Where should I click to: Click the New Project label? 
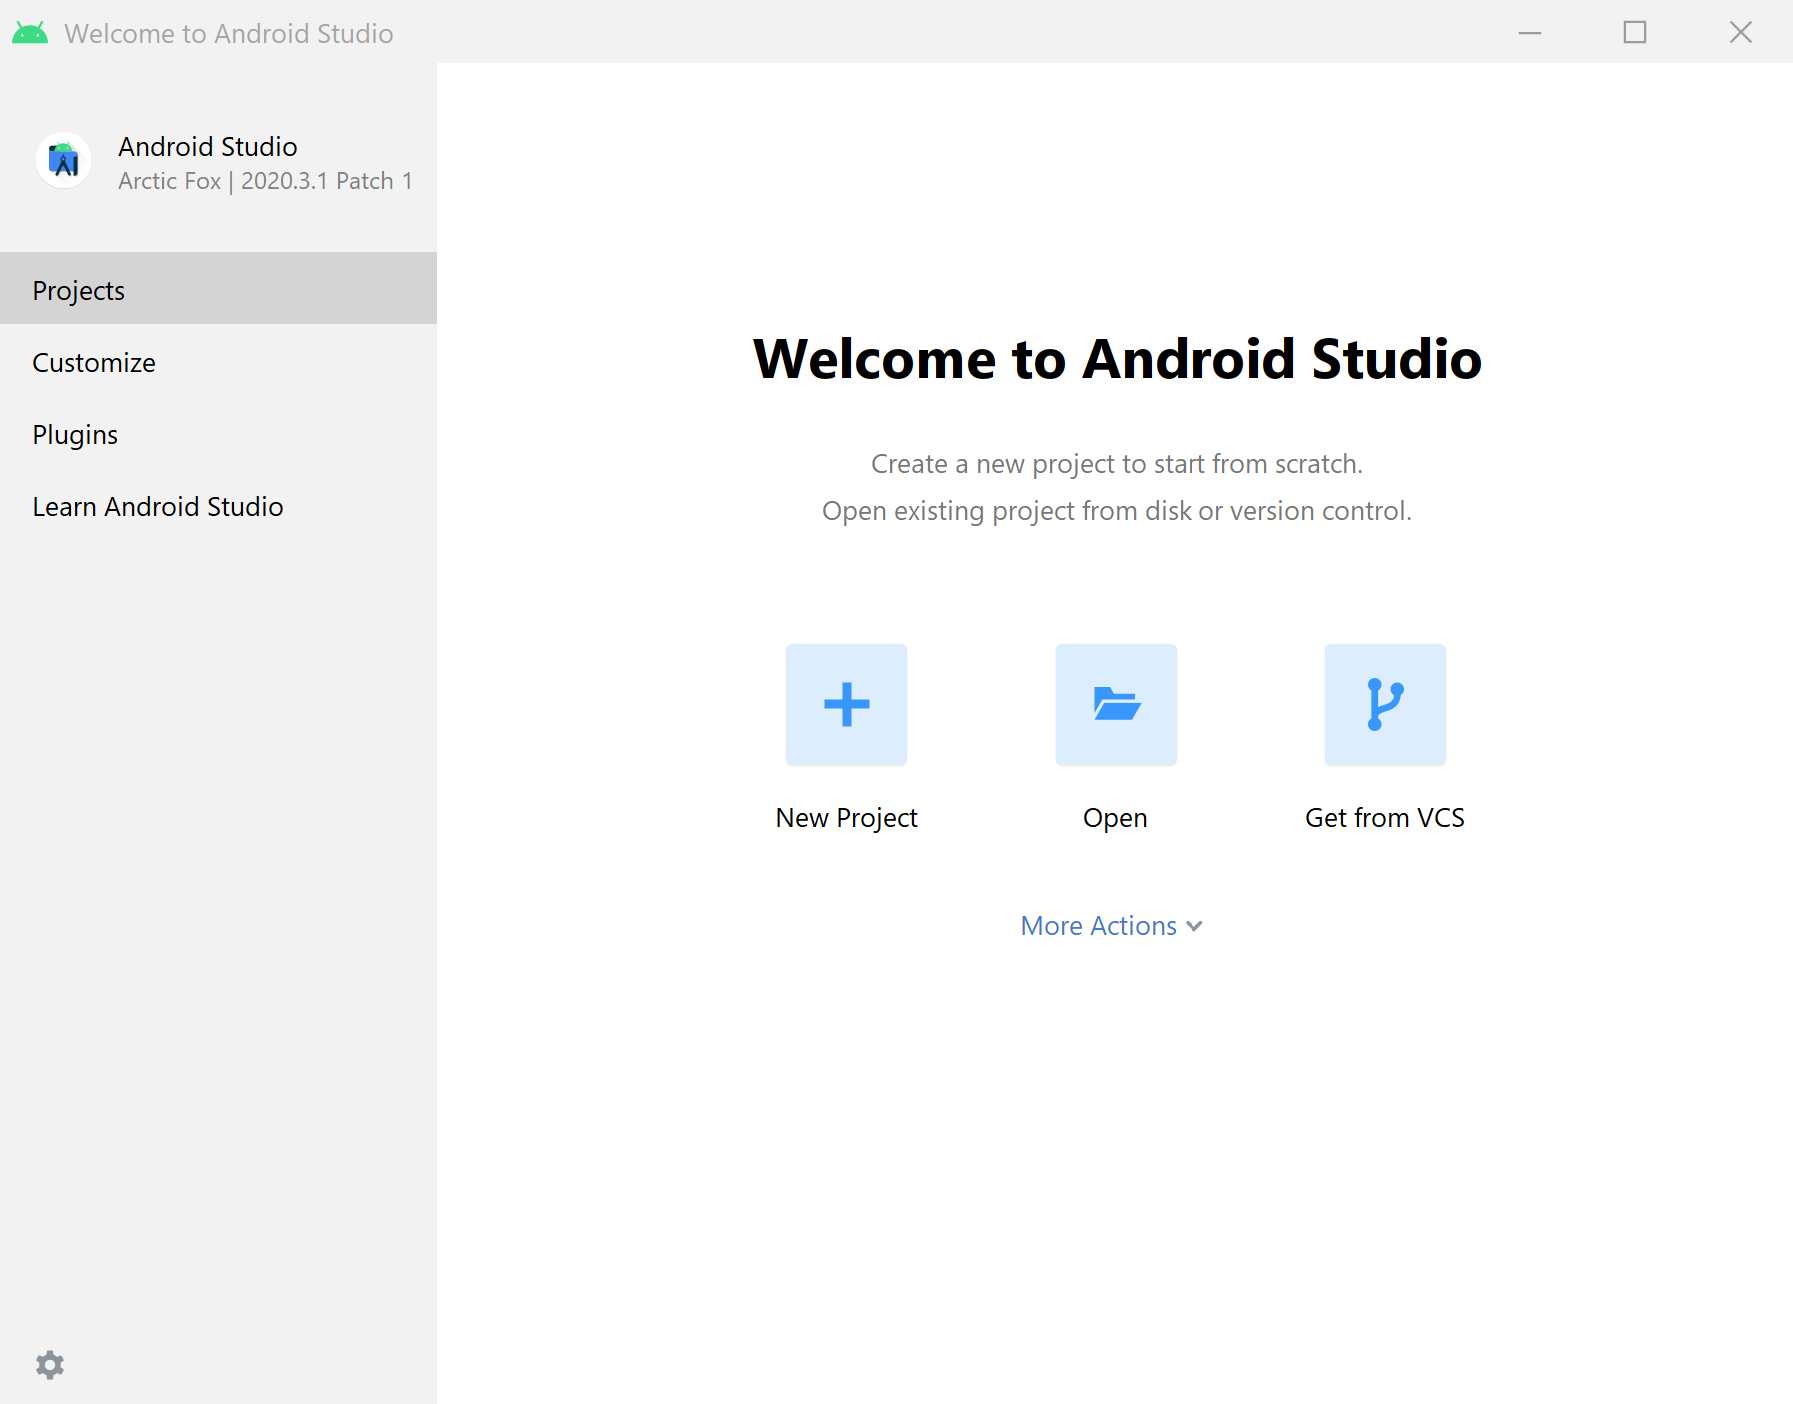click(x=845, y=817)
